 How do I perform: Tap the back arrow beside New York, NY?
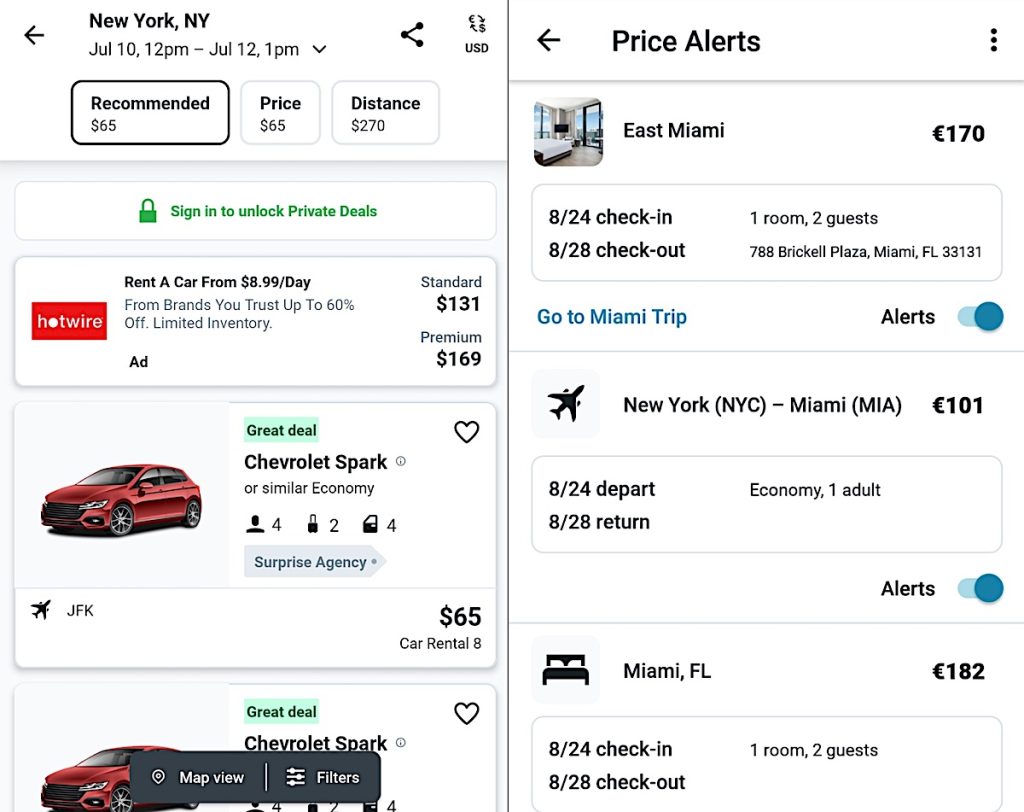point(35,34)
